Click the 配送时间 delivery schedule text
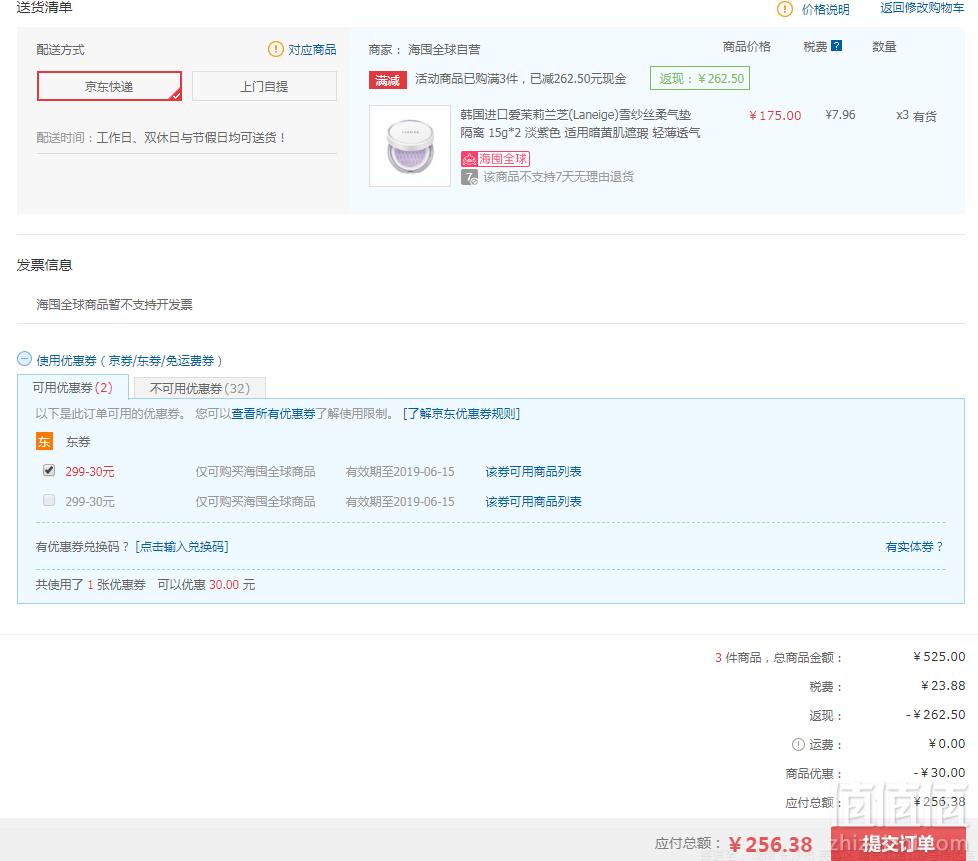Image resolution: width=978 pixels, height=861 pixels. [x=160, y=137]
